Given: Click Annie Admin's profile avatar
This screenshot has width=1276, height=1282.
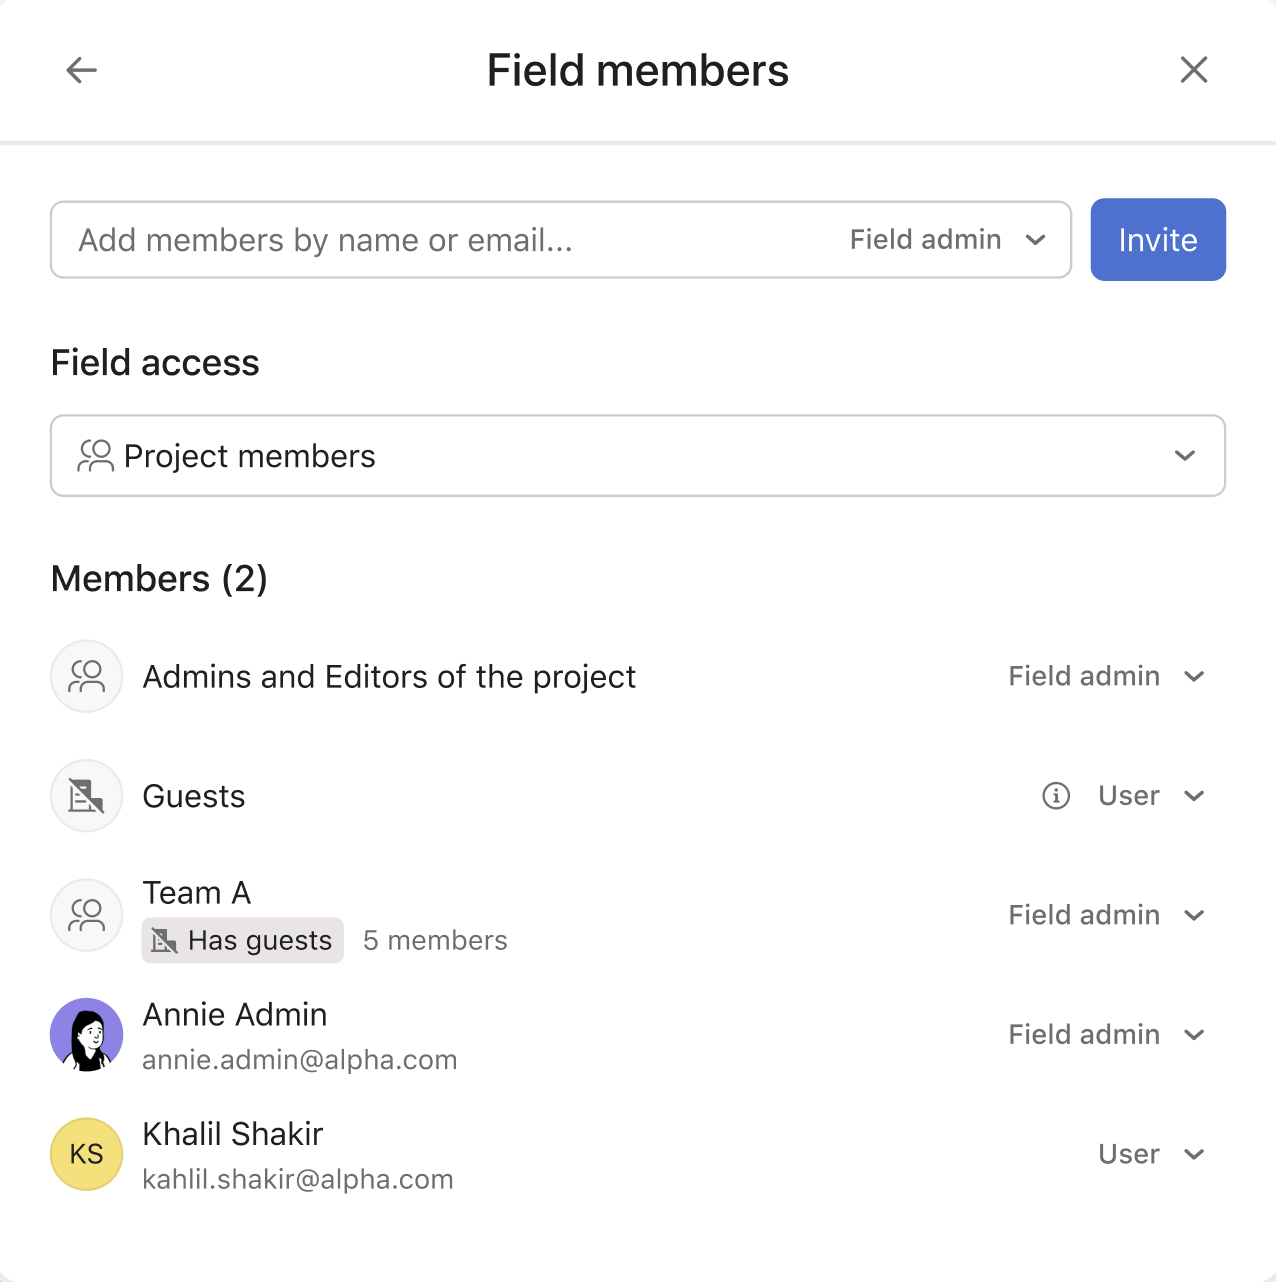Looking at the screenshot, I should coord(87,1035).
